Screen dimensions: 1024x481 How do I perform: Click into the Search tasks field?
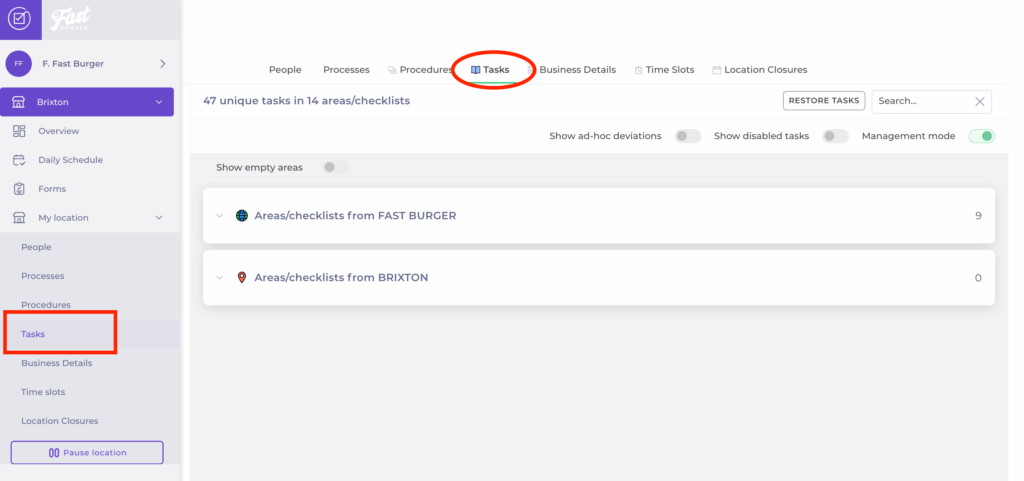click(x=920, y=102)
